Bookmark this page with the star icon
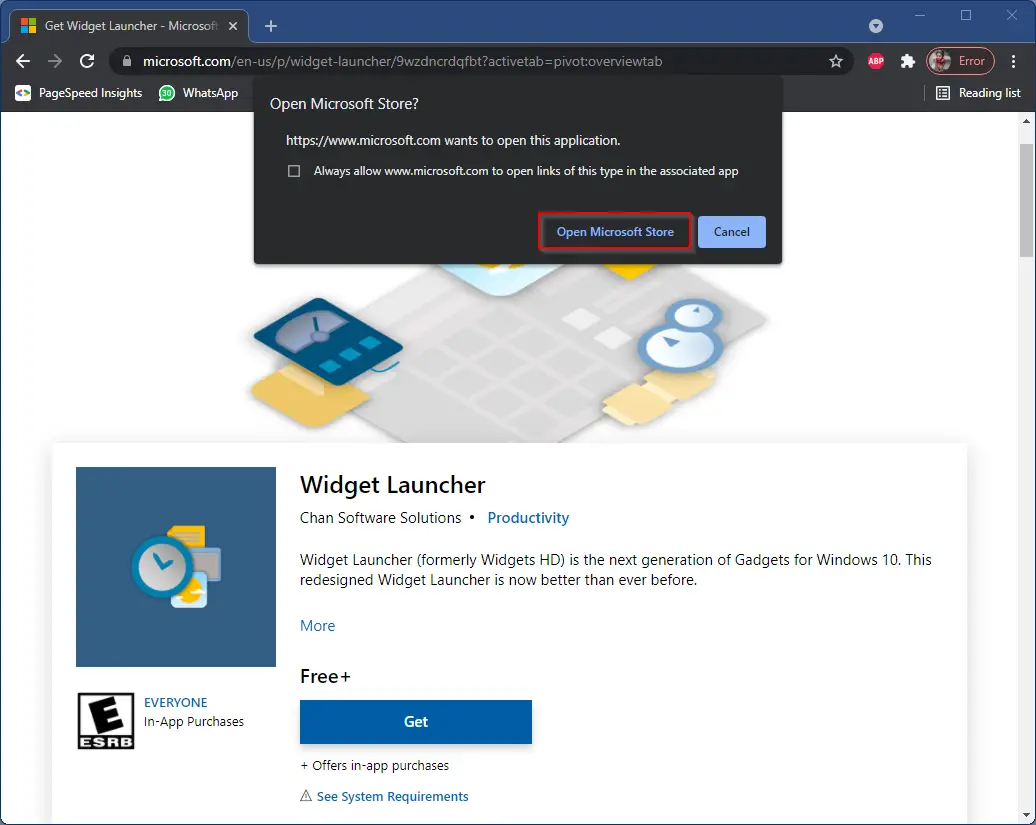The image size is (1036, 825). [x=836, y=61]
